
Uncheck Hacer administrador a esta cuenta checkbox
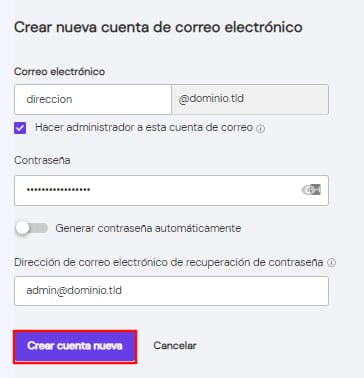[x=20, y=128]
